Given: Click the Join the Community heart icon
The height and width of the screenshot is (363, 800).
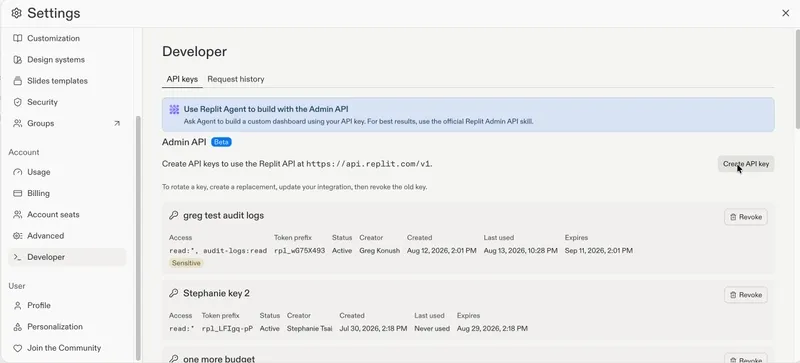Looking at the screenshot, I should [x=18, y=348].
